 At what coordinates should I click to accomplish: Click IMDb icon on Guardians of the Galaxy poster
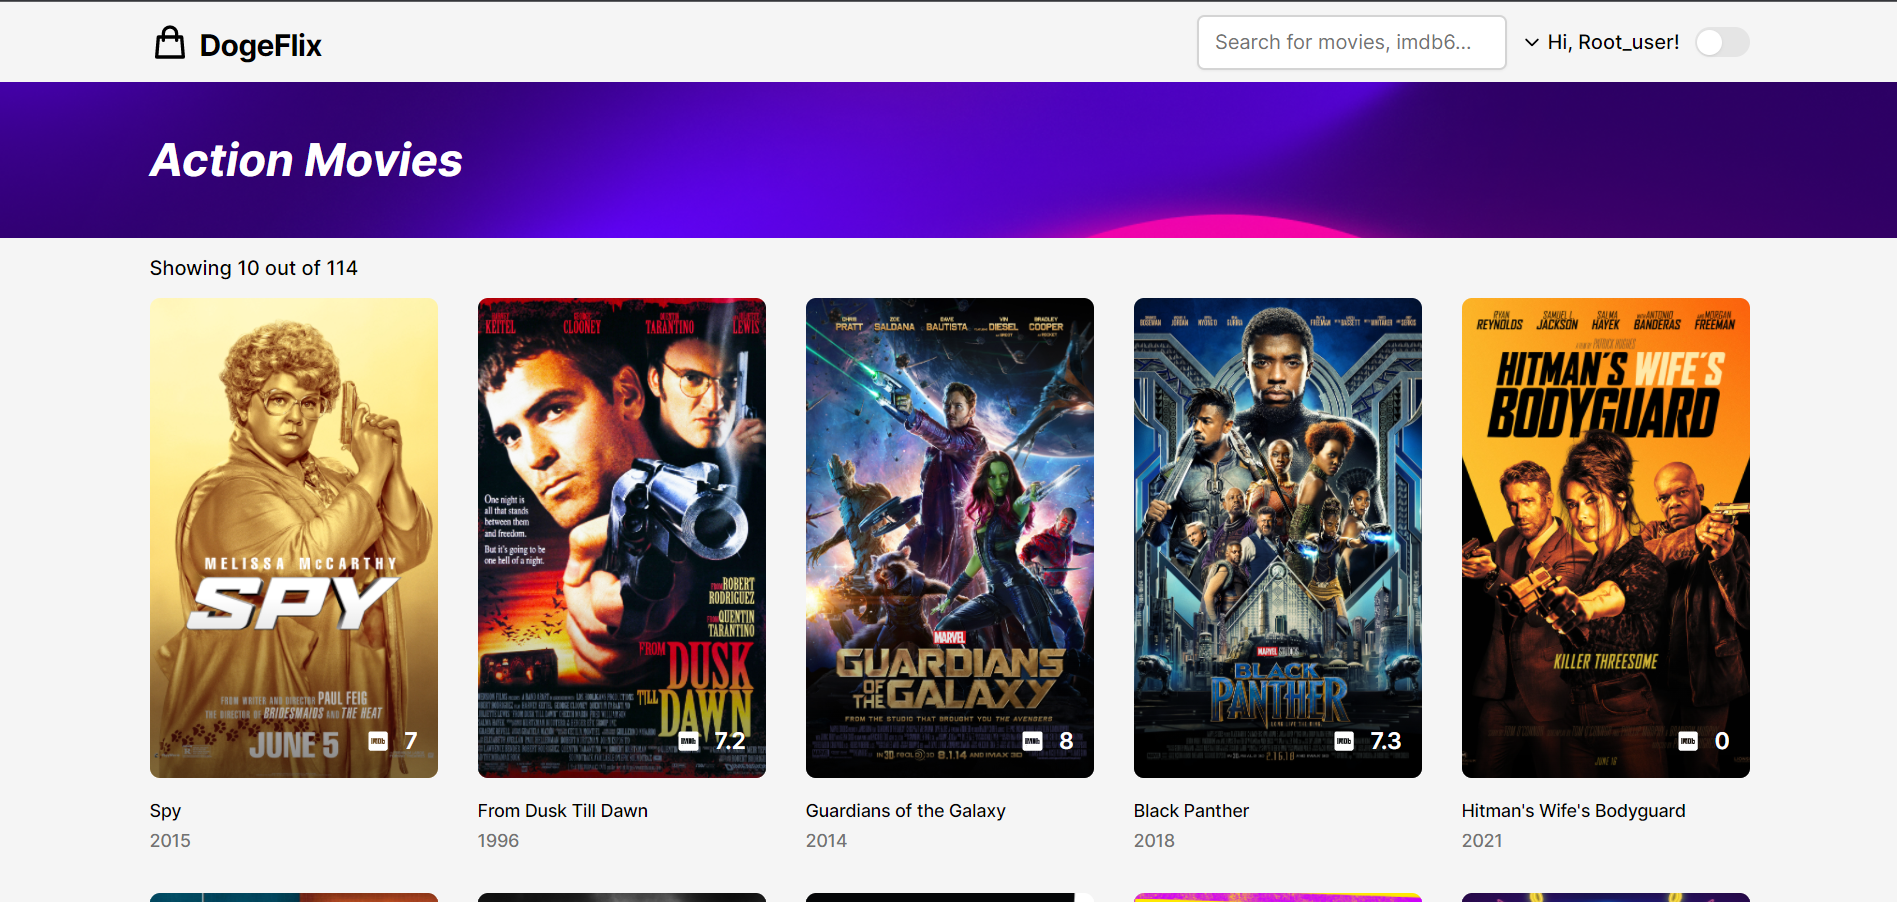[1033, 741]
